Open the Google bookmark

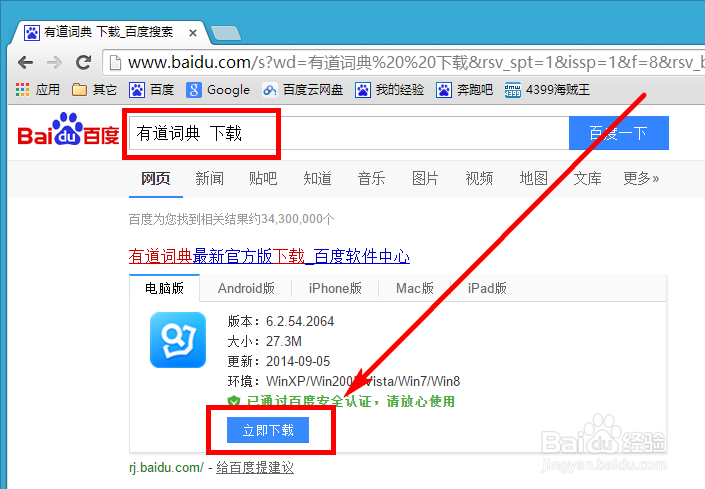point(218,89)
